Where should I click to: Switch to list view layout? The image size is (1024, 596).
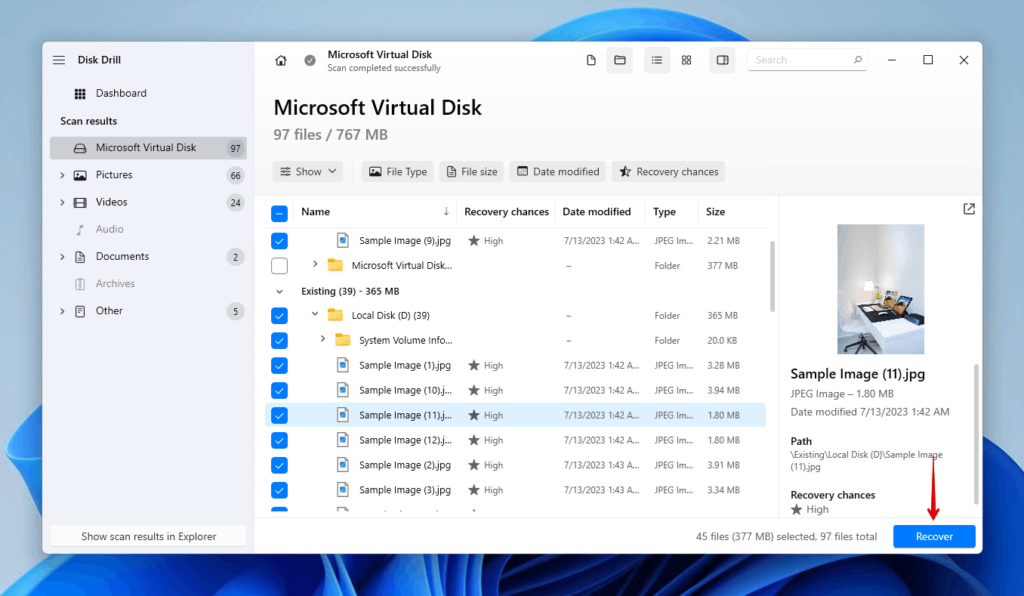(x=656, y=60)
